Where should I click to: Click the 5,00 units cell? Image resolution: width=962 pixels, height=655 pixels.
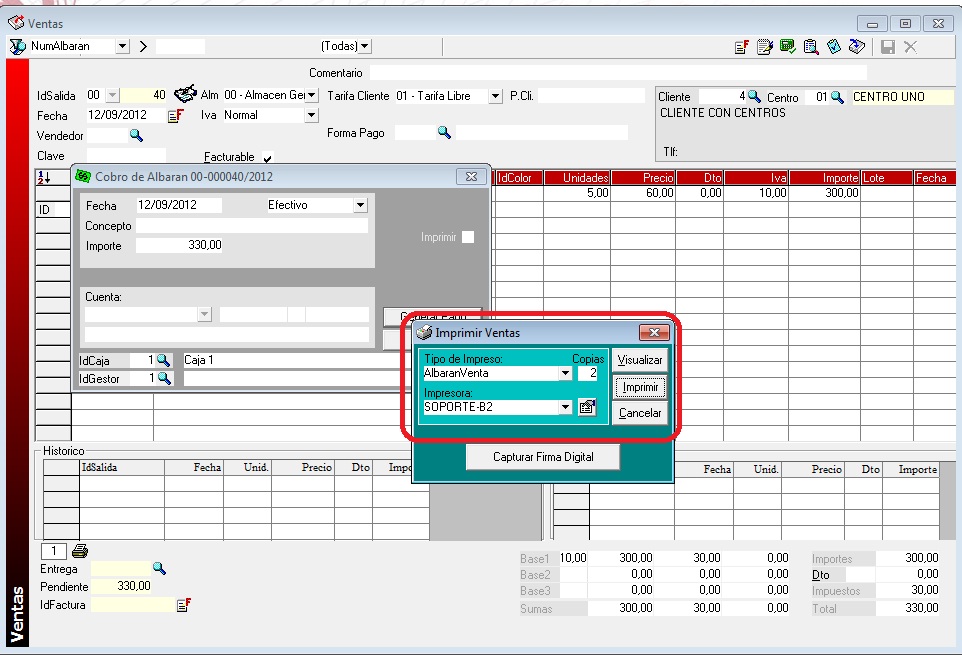click(577, 193)
